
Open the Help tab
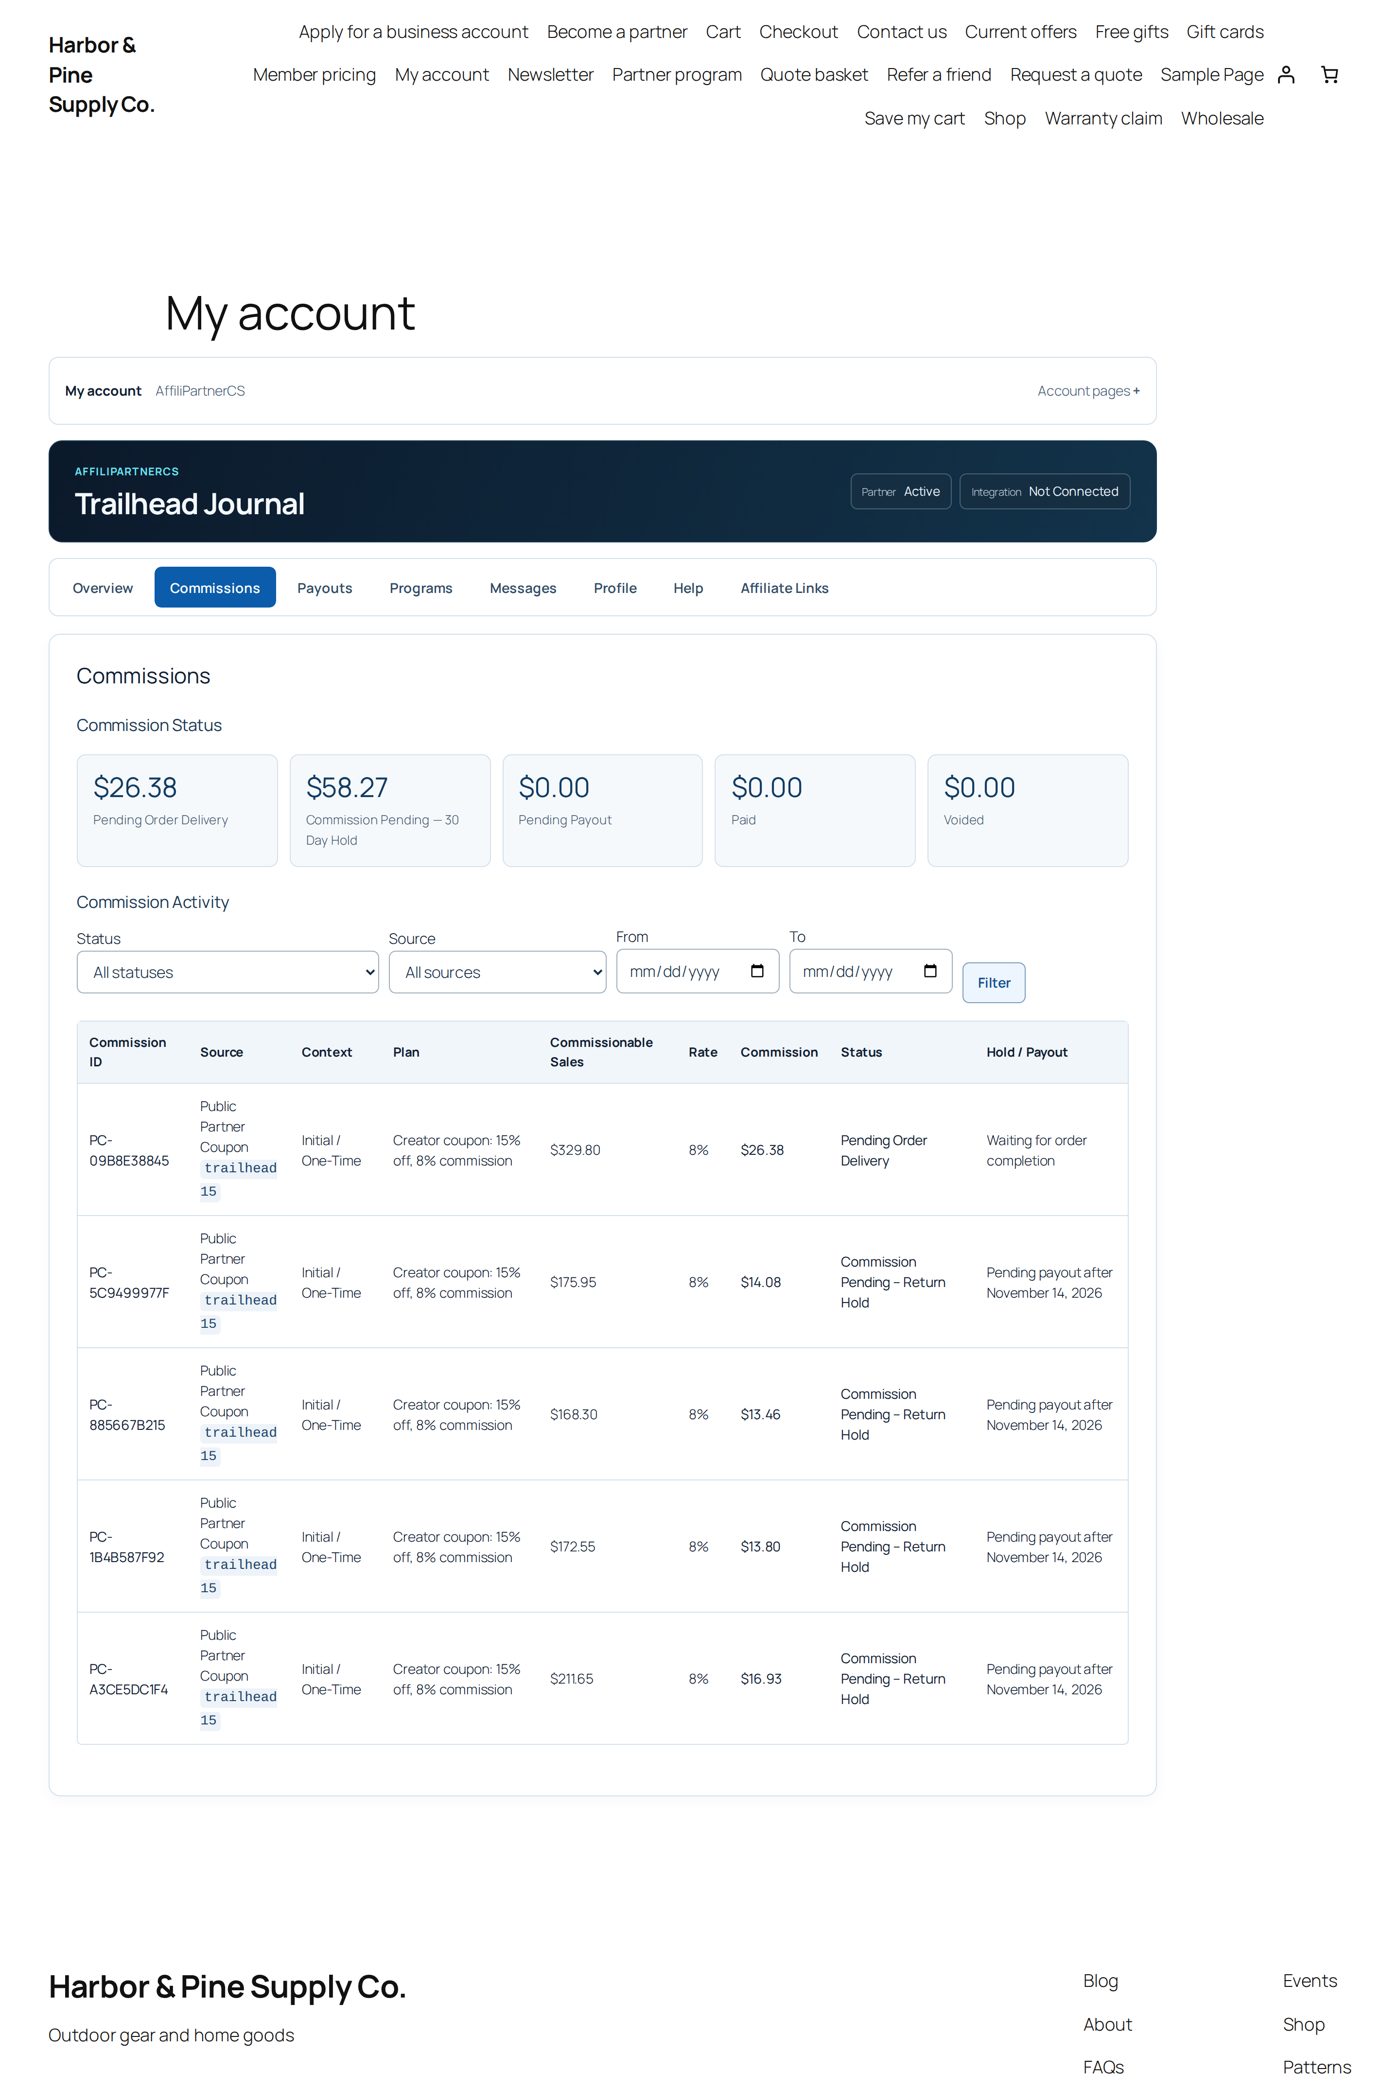click(688, 588)
